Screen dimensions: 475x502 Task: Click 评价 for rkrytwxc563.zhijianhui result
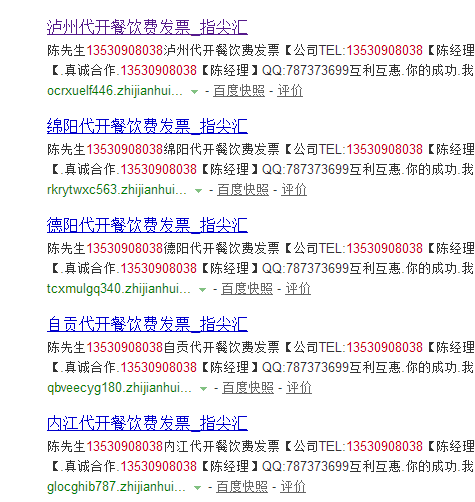(294, 190)
